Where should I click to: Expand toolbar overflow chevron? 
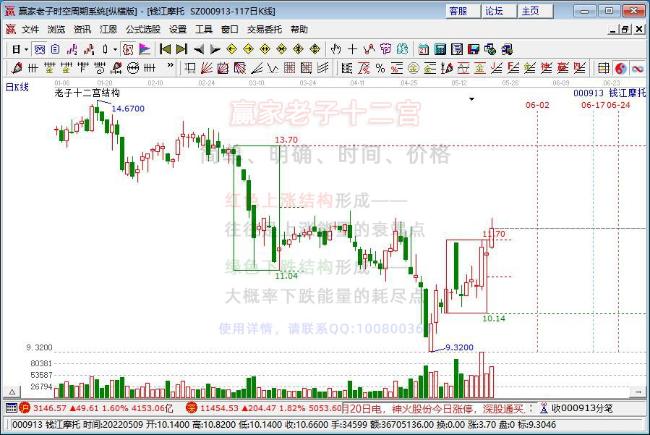click(x=170, y=66)
